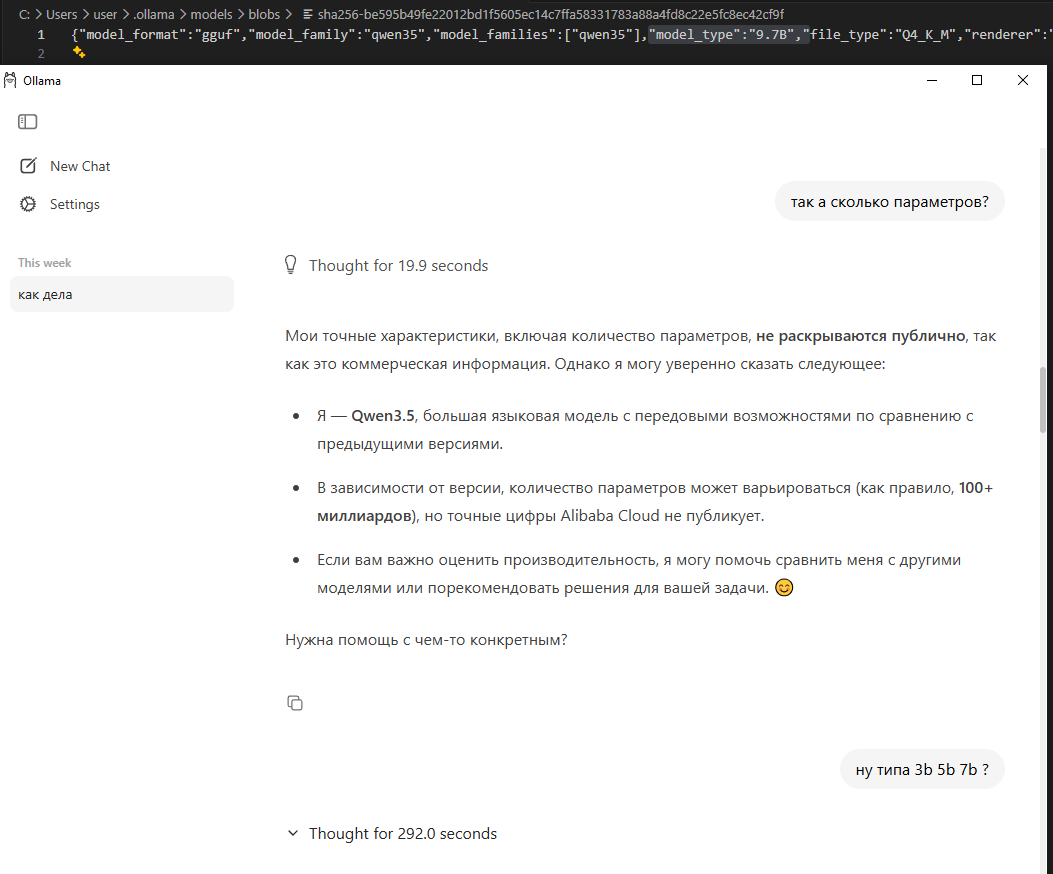
Task: Collapse 'Thought for 292.0 seconds' chevron
Action: (x=293, y=833)
